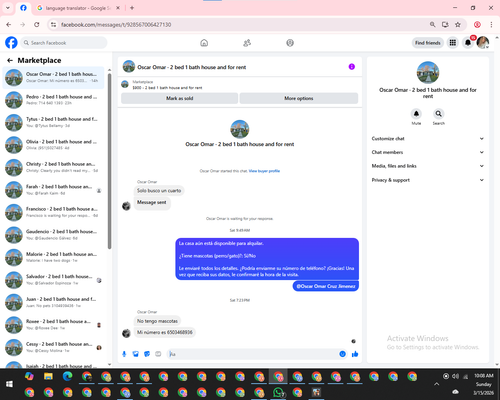Open the emoji picker in message box
Image resolution: width=500 pixels, height=400 pixels.
(x=342, y=354)
